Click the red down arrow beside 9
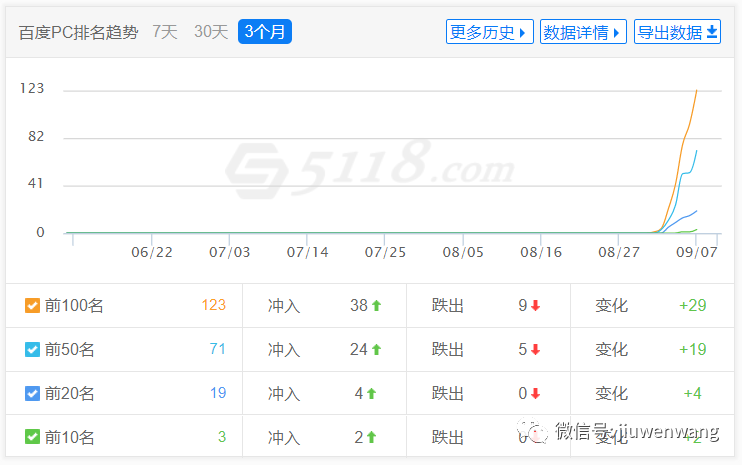Viewport: 742px width, 465px height. tap(535, 306)
